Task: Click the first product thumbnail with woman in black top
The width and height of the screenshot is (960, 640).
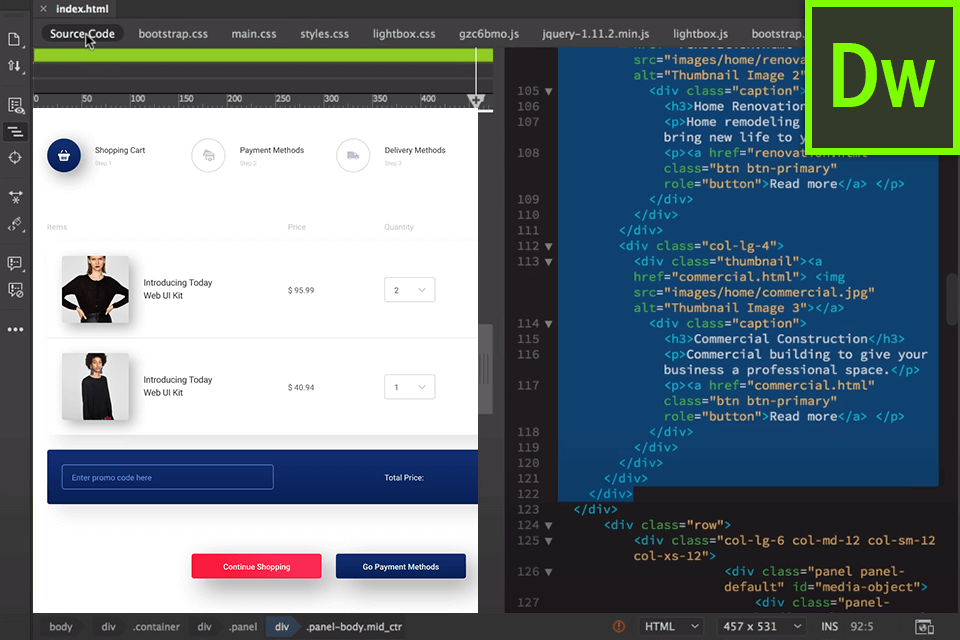Action: point(96,290)
